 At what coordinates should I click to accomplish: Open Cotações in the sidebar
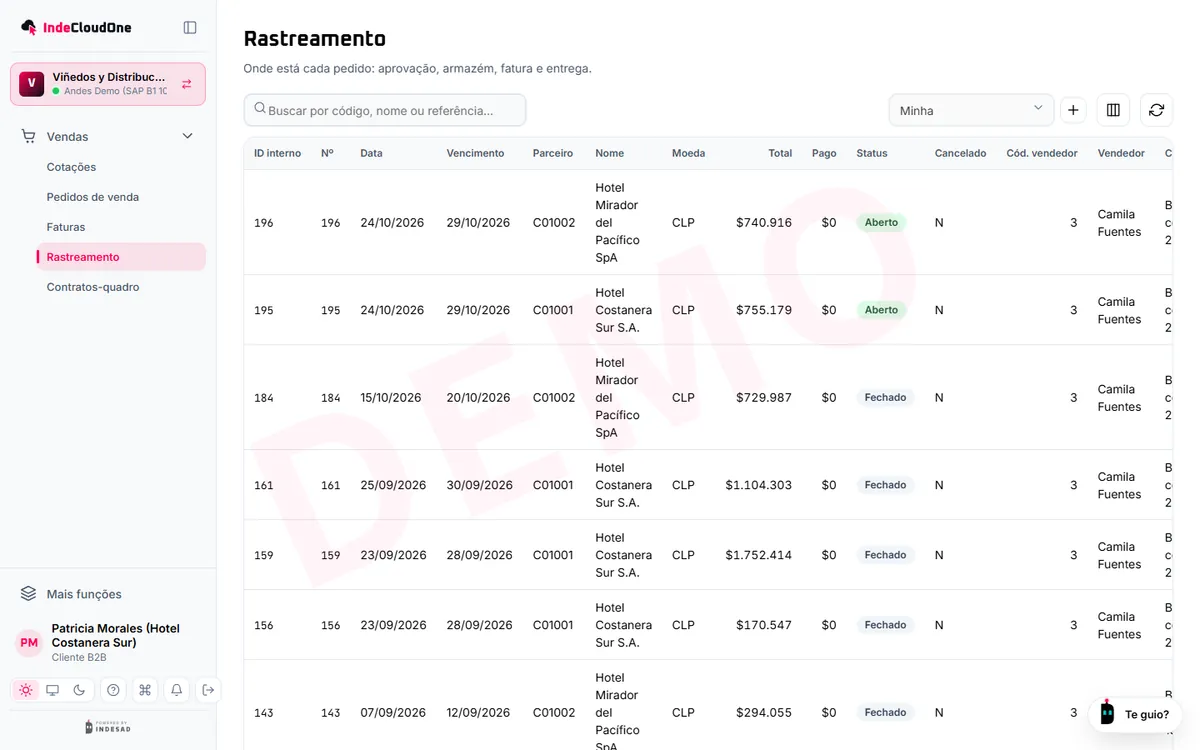(x=71, y=167)
